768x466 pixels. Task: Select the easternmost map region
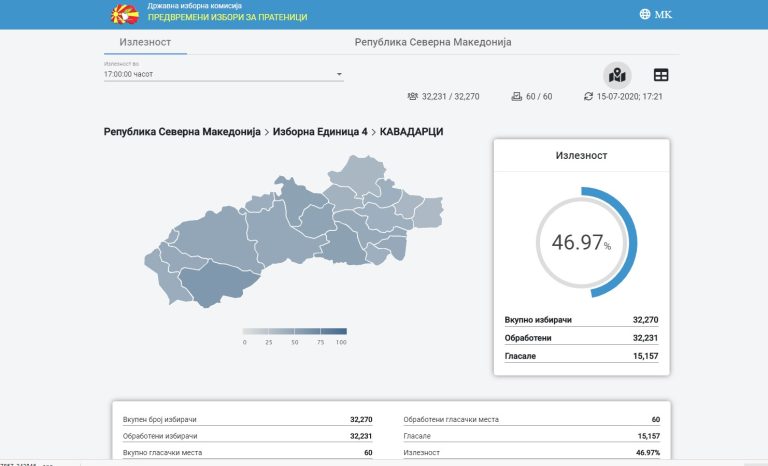pos(430,213)
